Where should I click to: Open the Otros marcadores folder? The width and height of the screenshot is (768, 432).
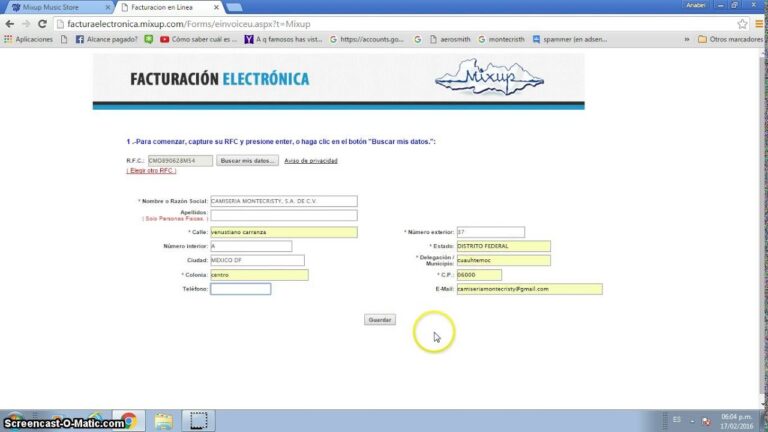point(730,39)
